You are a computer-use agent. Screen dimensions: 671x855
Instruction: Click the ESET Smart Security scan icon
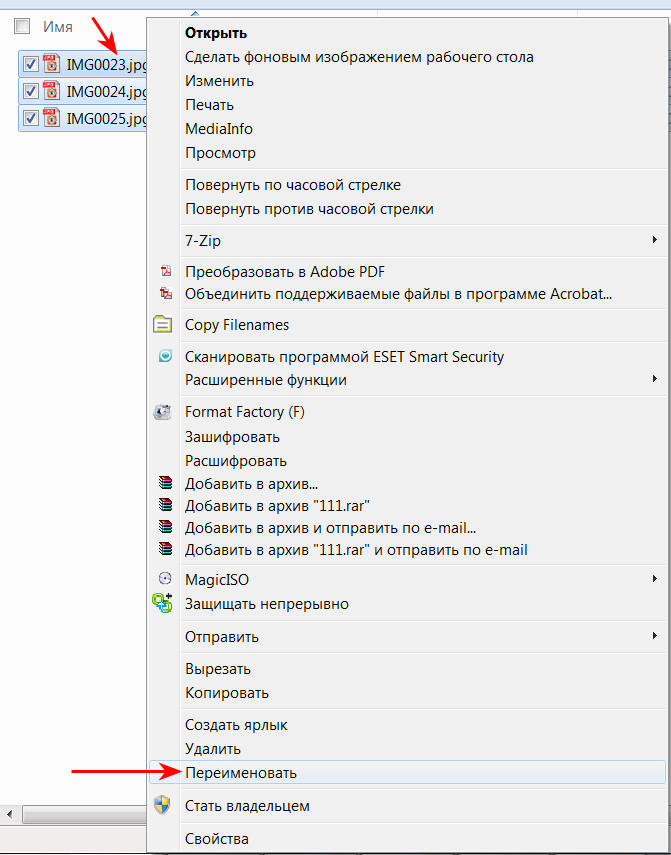tap(165, 357)
